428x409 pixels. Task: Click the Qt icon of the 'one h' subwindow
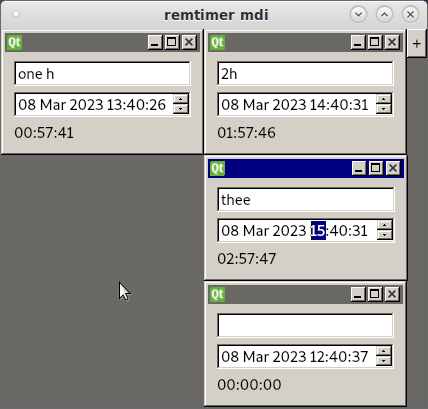click(x=14, y=42)
